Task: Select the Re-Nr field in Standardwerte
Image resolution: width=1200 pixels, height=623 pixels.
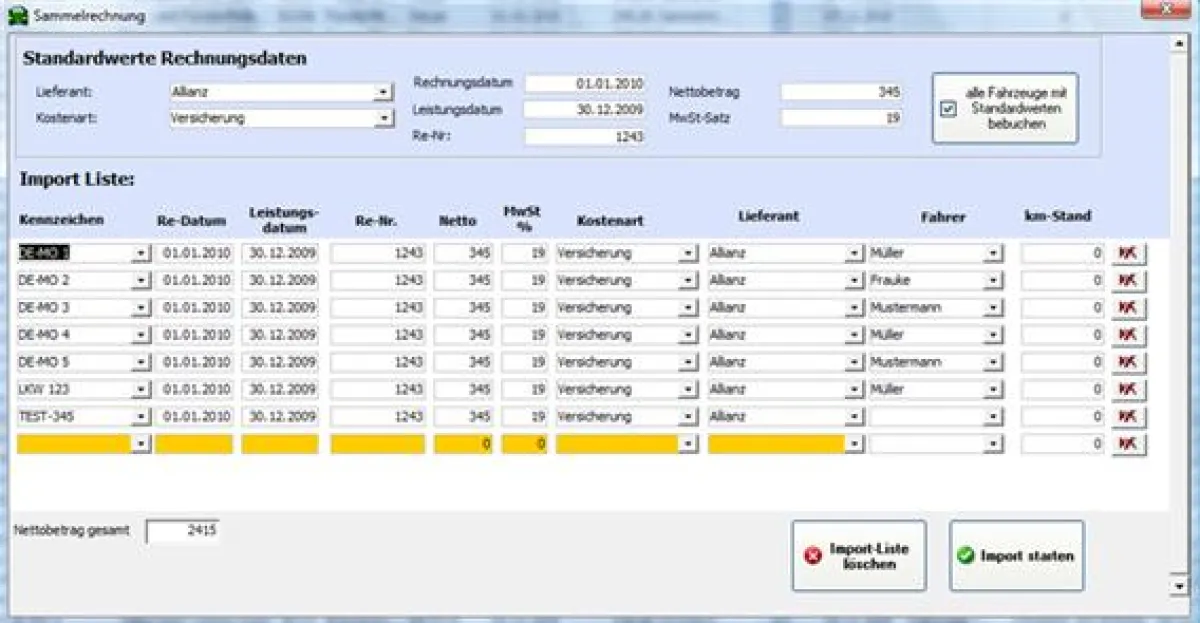Action: pos(585,137)
